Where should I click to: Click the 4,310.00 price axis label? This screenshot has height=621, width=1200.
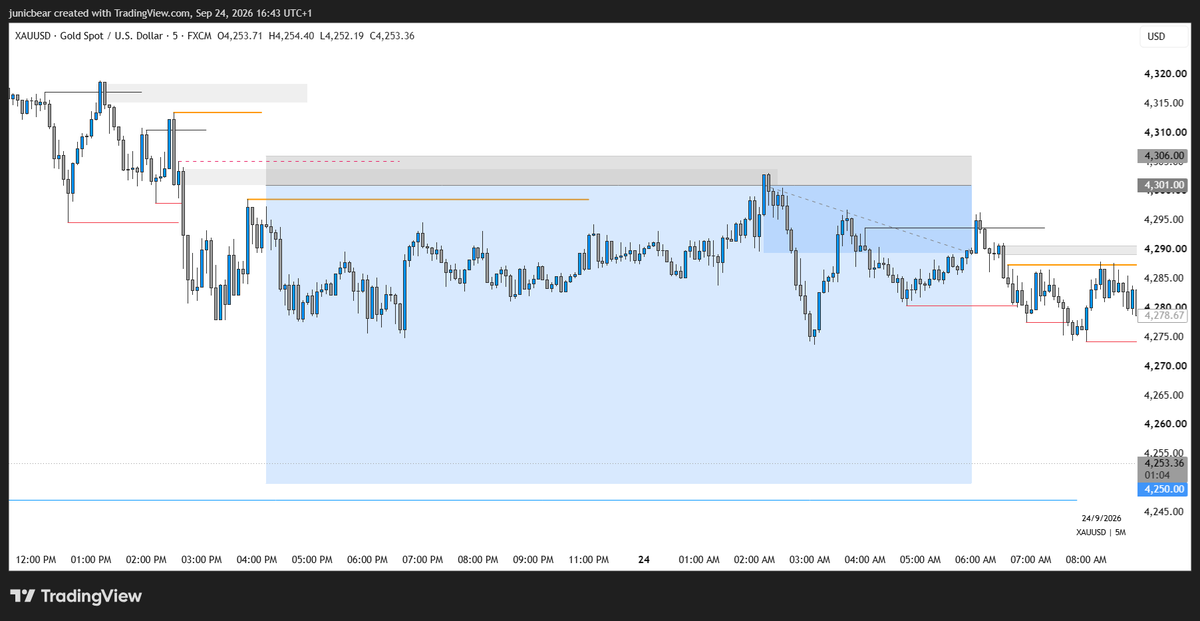tap(1164, 132)
